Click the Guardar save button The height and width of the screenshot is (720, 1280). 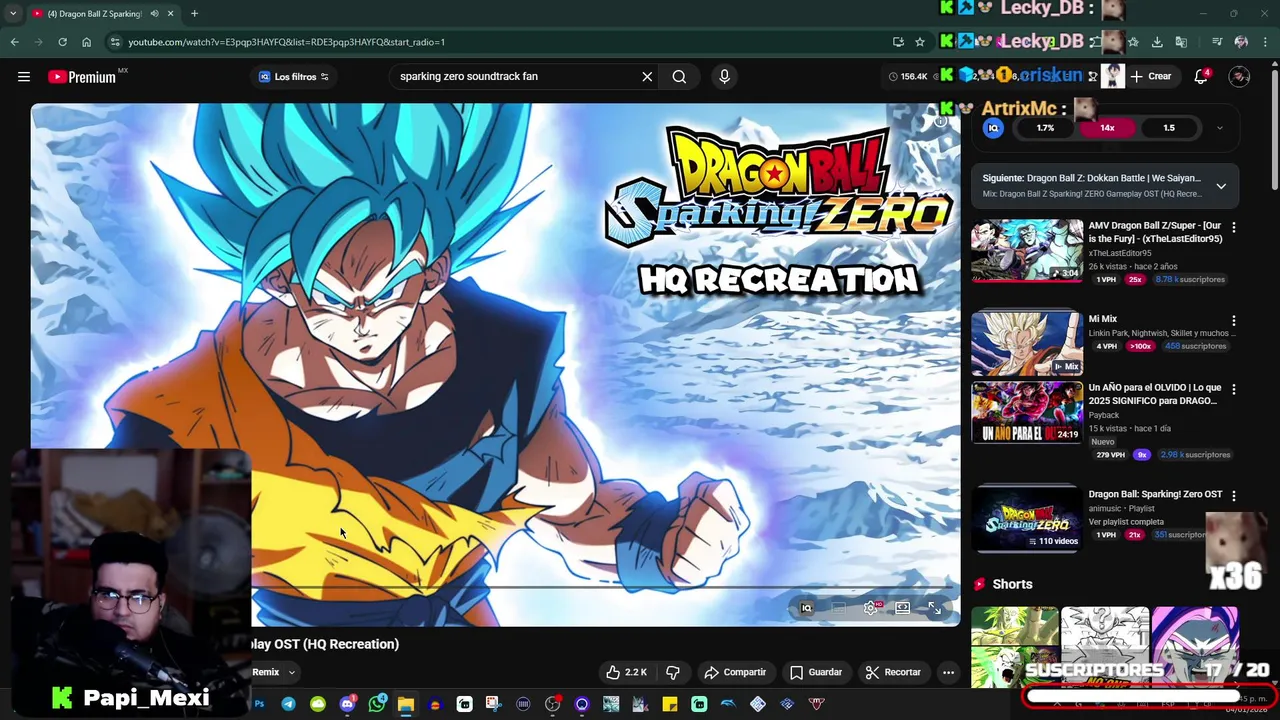pos(816,672)
